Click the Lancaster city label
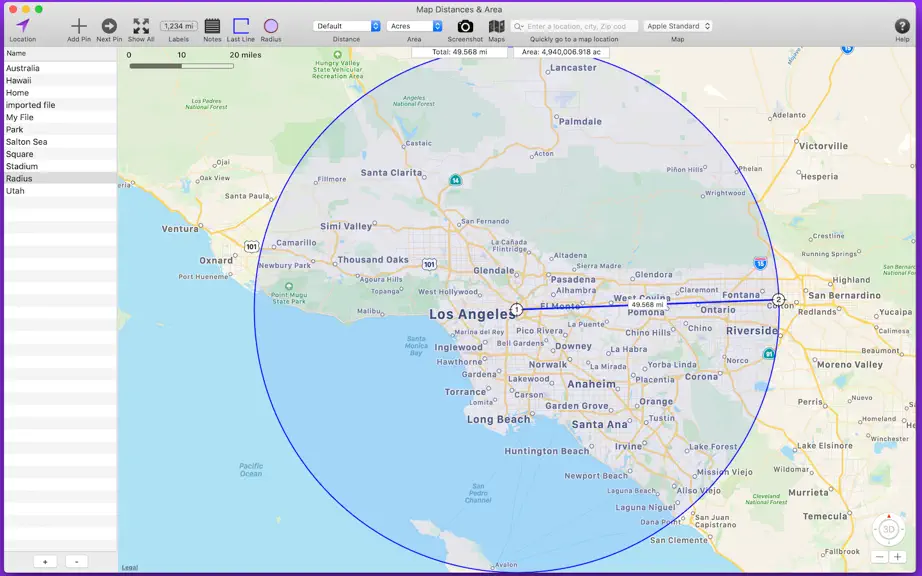Screen dimensions: 922x576 573,68
